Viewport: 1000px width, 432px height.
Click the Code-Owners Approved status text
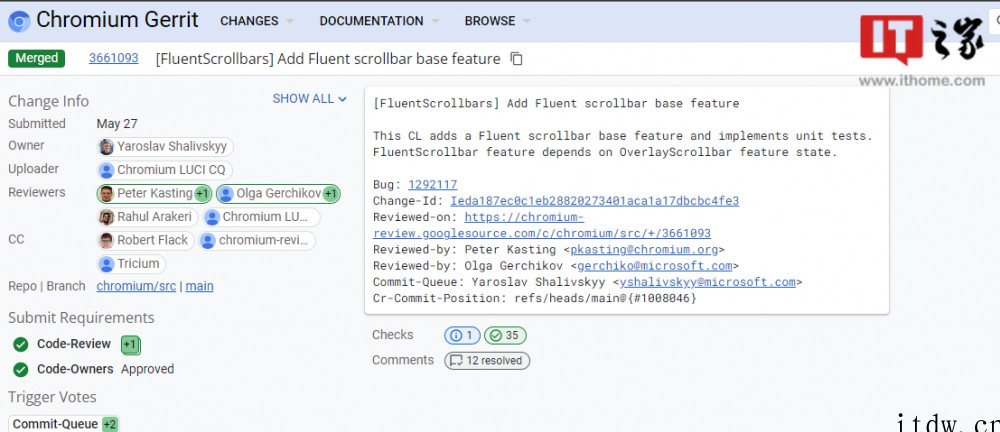(147, 369)
